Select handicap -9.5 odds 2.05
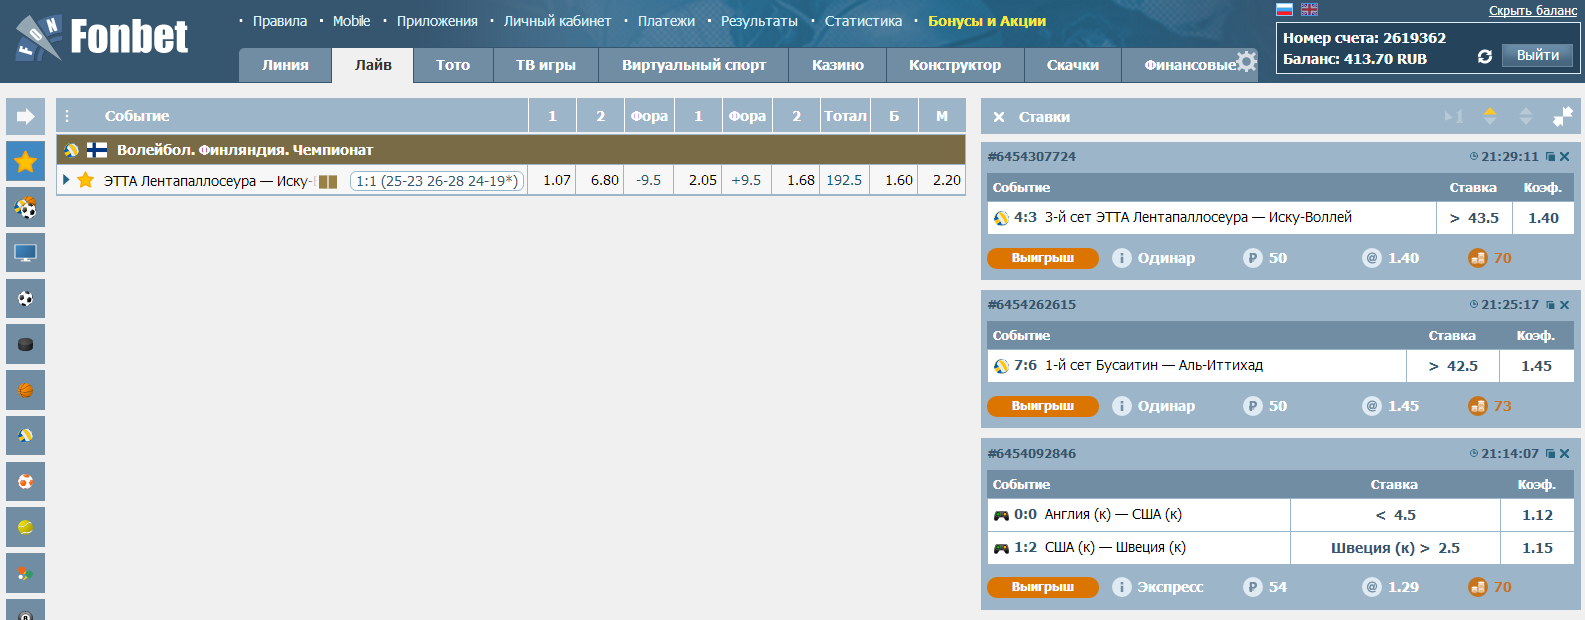Screen dimensions: 1585x620 699,181
